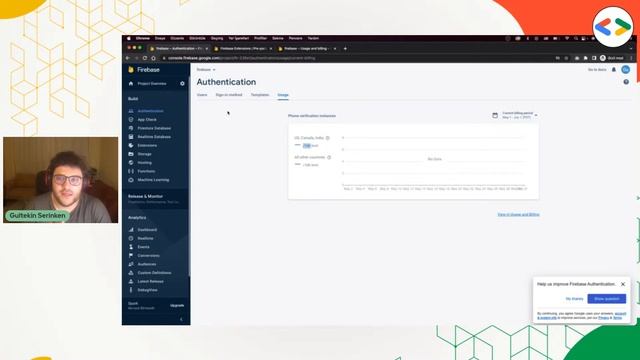Click the billing period calendar icon
This screenshot has height=360, width=640.
coord(495,116)
